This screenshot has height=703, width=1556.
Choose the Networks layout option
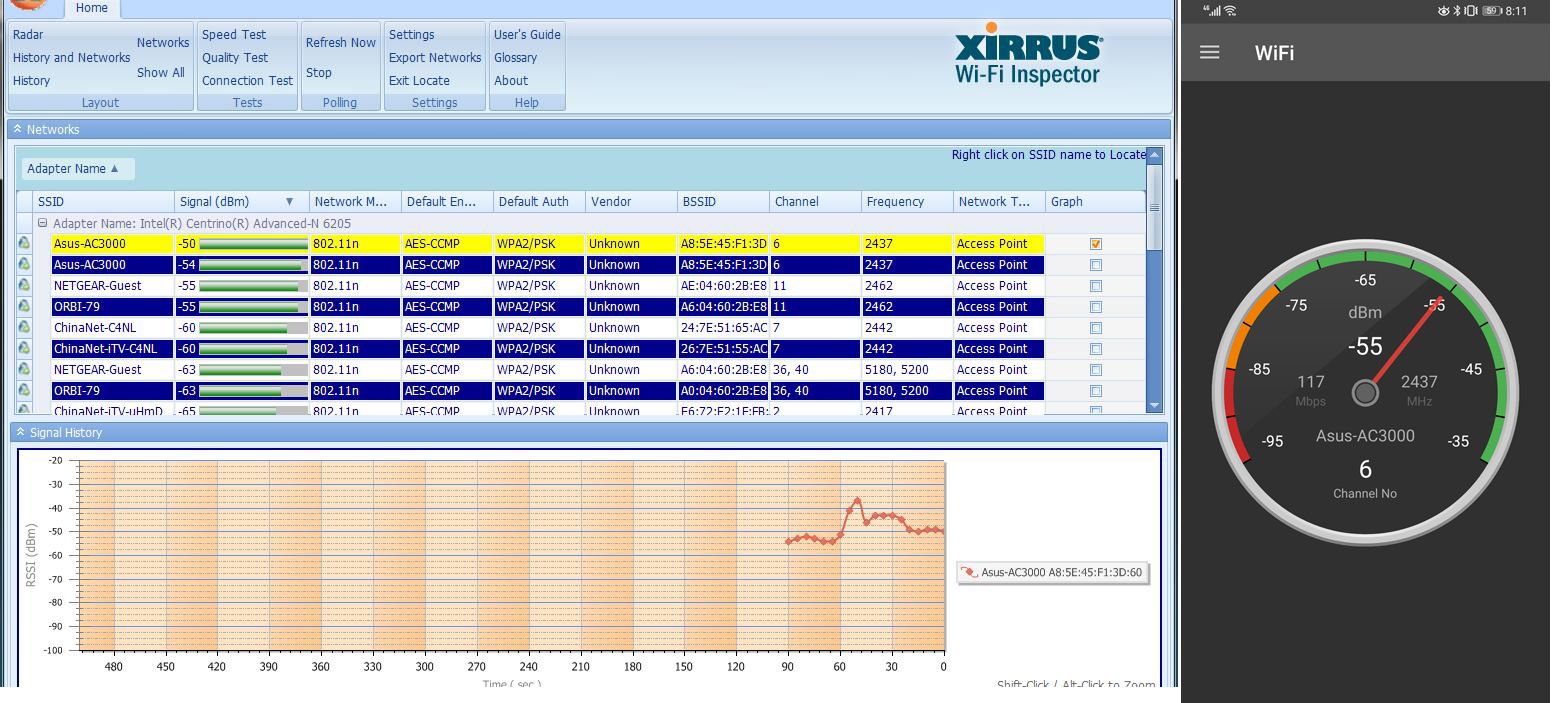[163, 42]
